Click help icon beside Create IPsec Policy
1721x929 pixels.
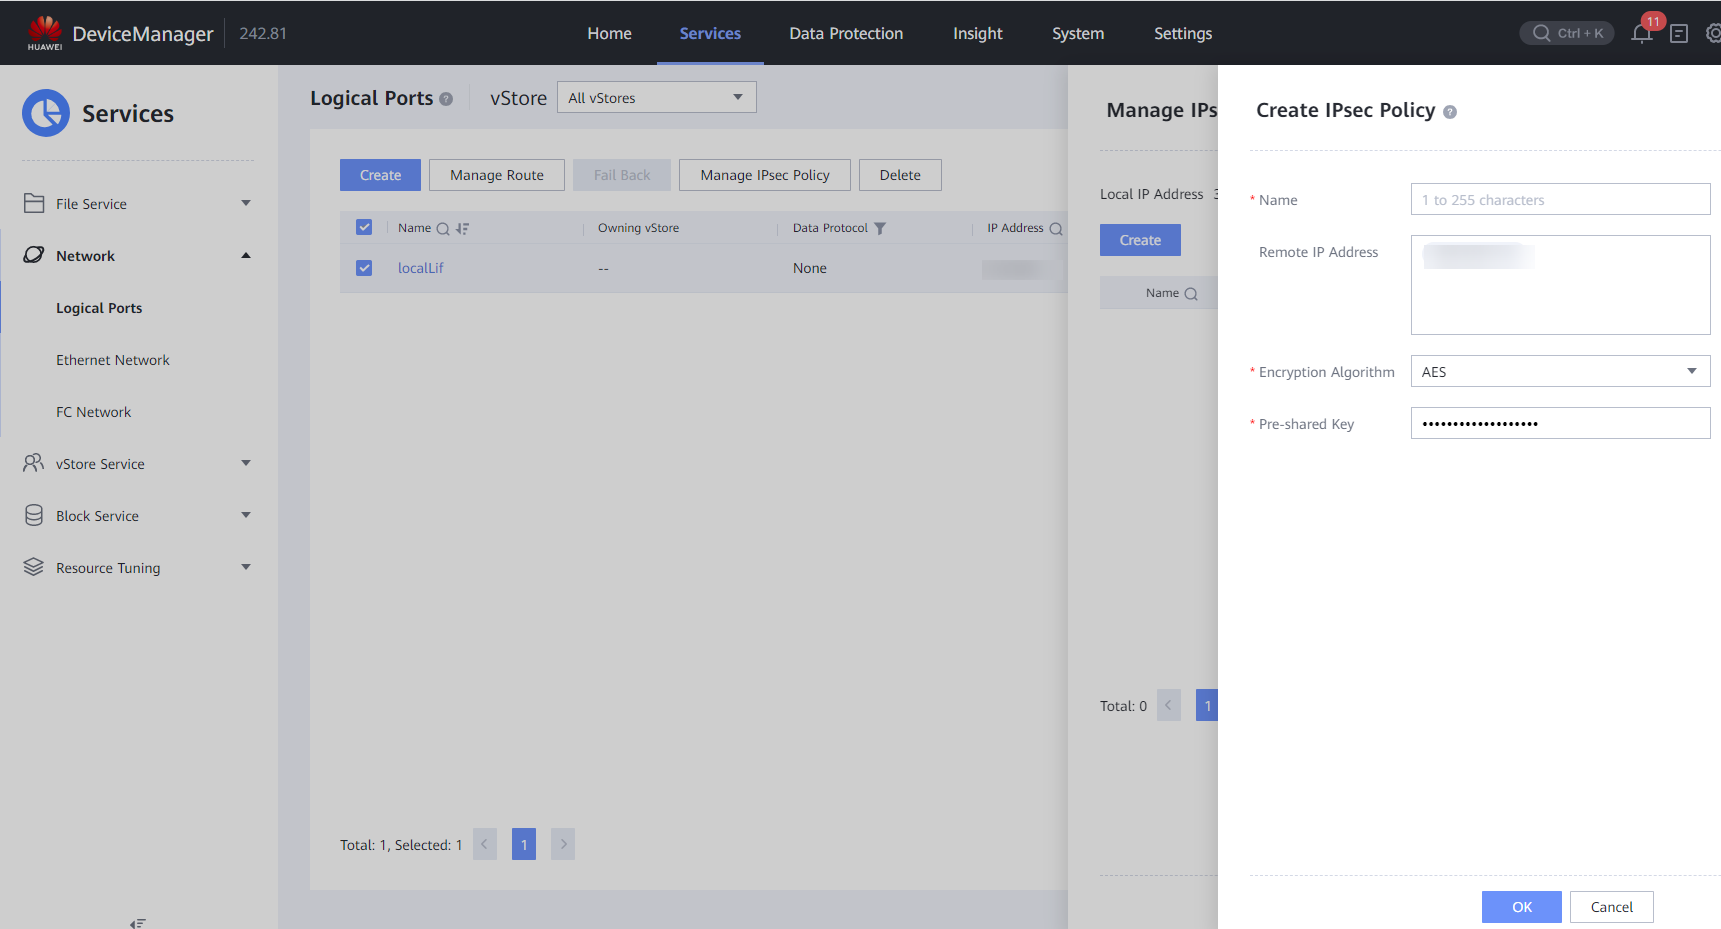(1450, 112)
